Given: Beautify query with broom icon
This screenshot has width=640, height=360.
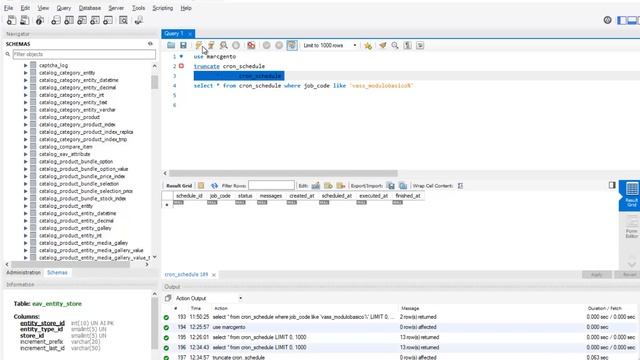Looking at the screenshot, I should pyautogui.click(x=382, y=45).
